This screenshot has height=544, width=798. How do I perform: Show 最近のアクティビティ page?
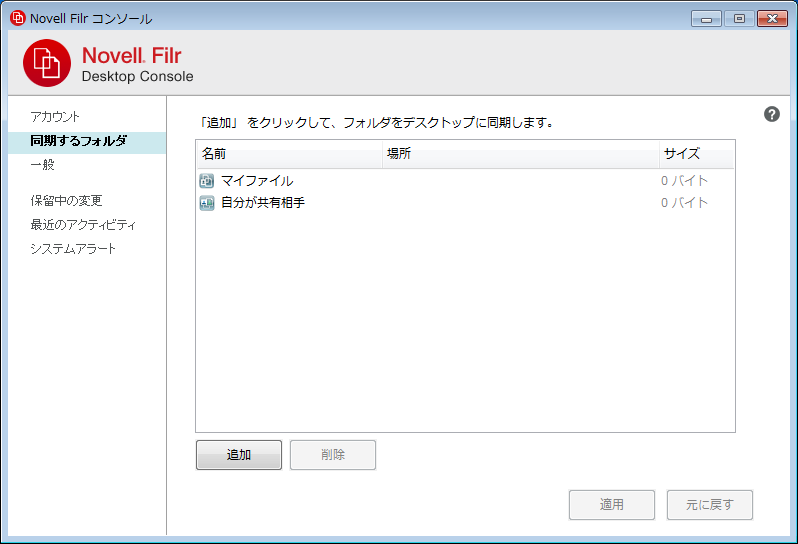click(82, 225)
